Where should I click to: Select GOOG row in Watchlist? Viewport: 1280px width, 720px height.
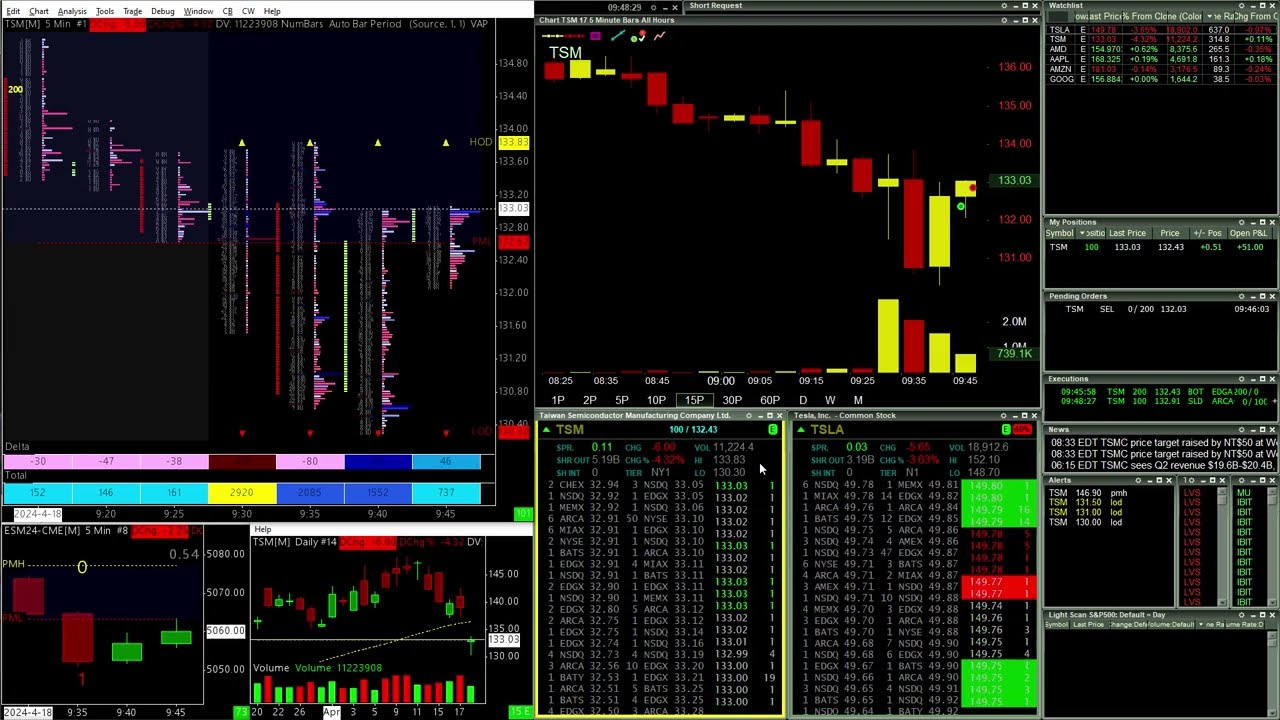click(1160, 79)
